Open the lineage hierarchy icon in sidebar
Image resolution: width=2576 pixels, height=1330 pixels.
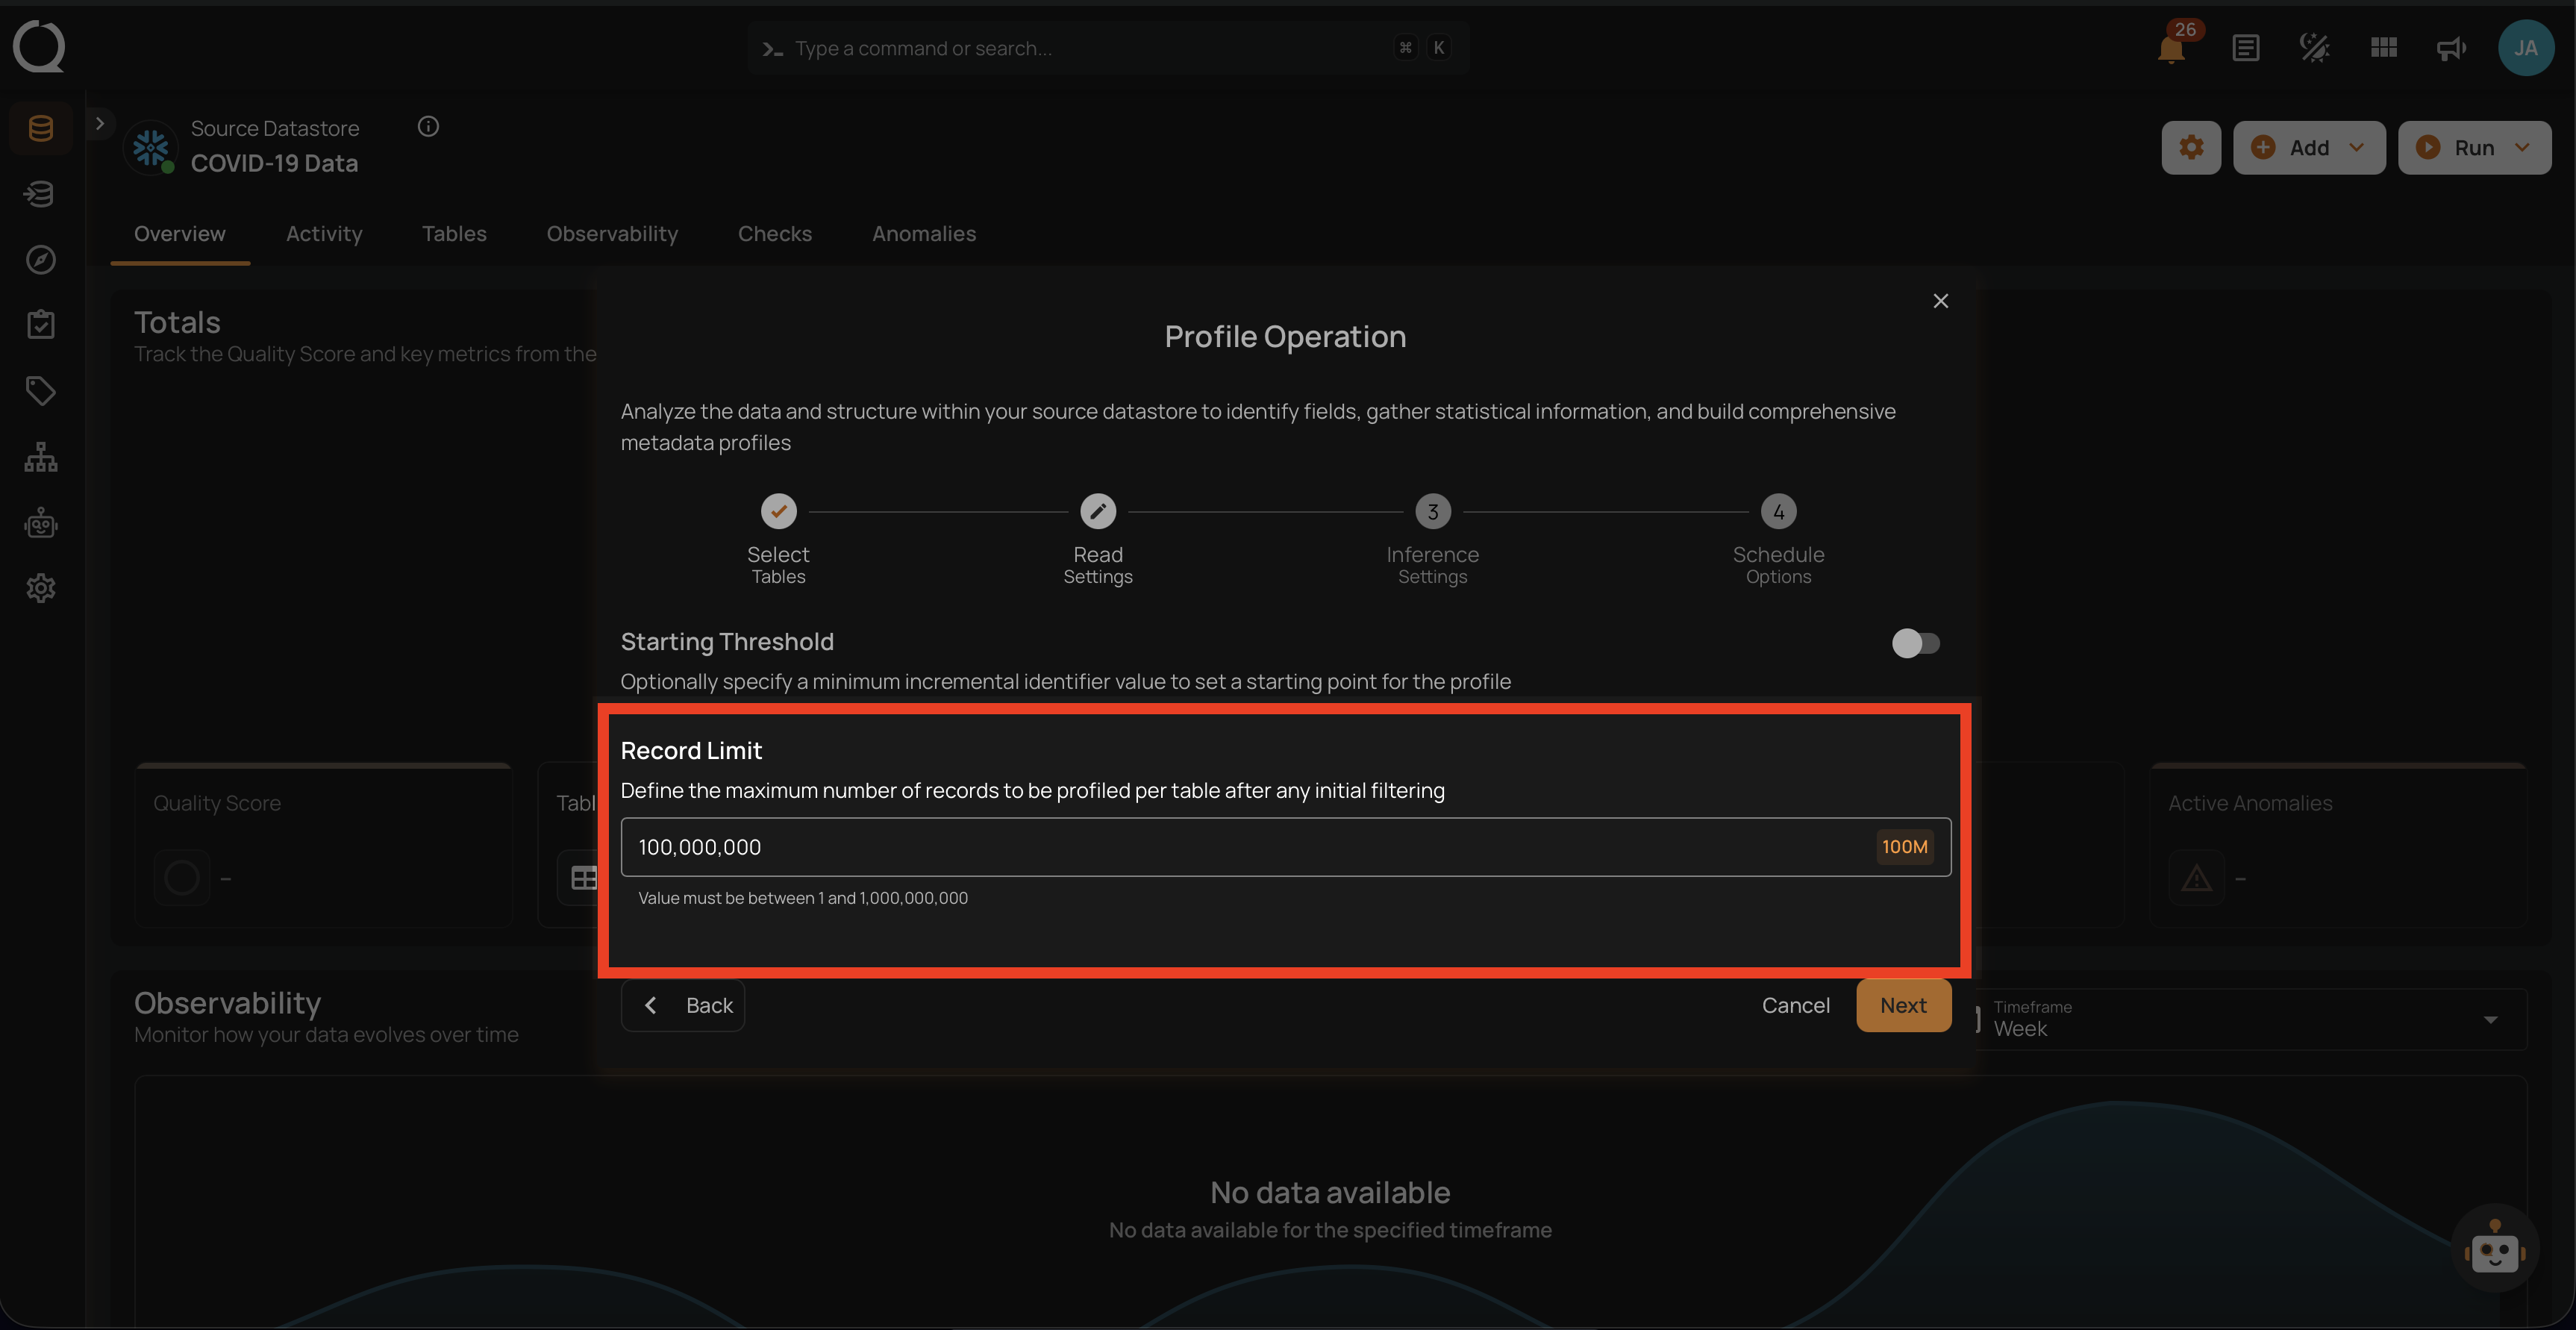[x=40, y=456]
